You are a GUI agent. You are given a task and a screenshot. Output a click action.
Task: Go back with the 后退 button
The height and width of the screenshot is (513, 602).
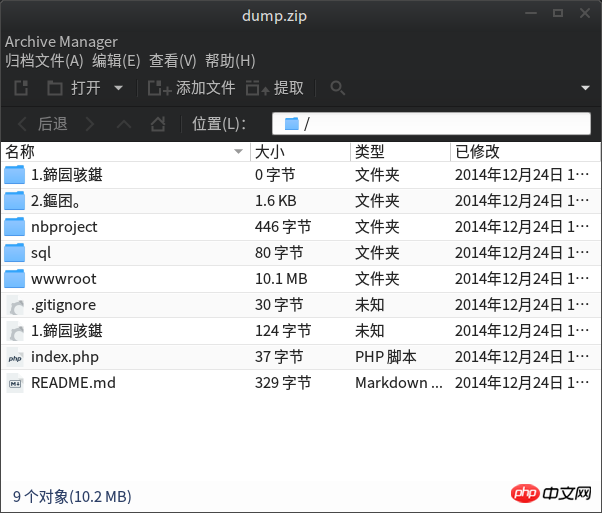click(43, 124)
